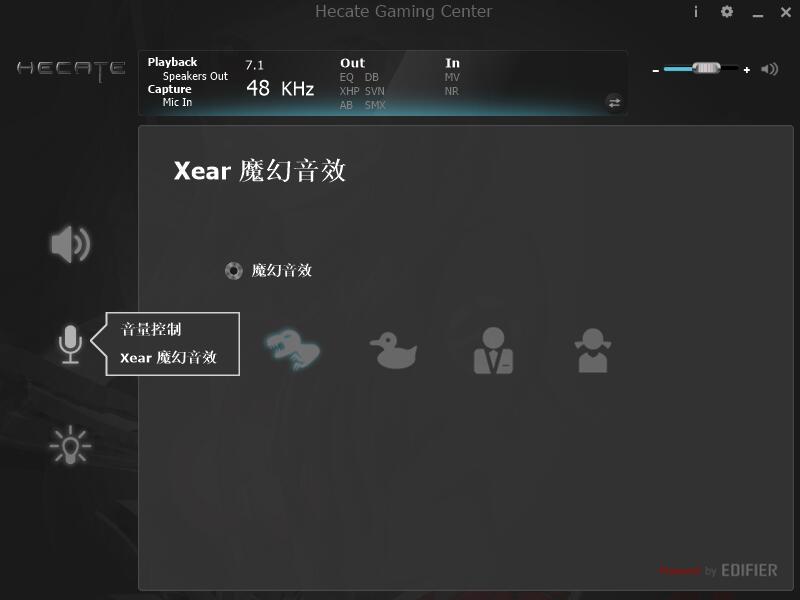This screenshot has width=800, height=600.
Task: Select the duck cartoon voice effect
Action: [x=393, y=350]
